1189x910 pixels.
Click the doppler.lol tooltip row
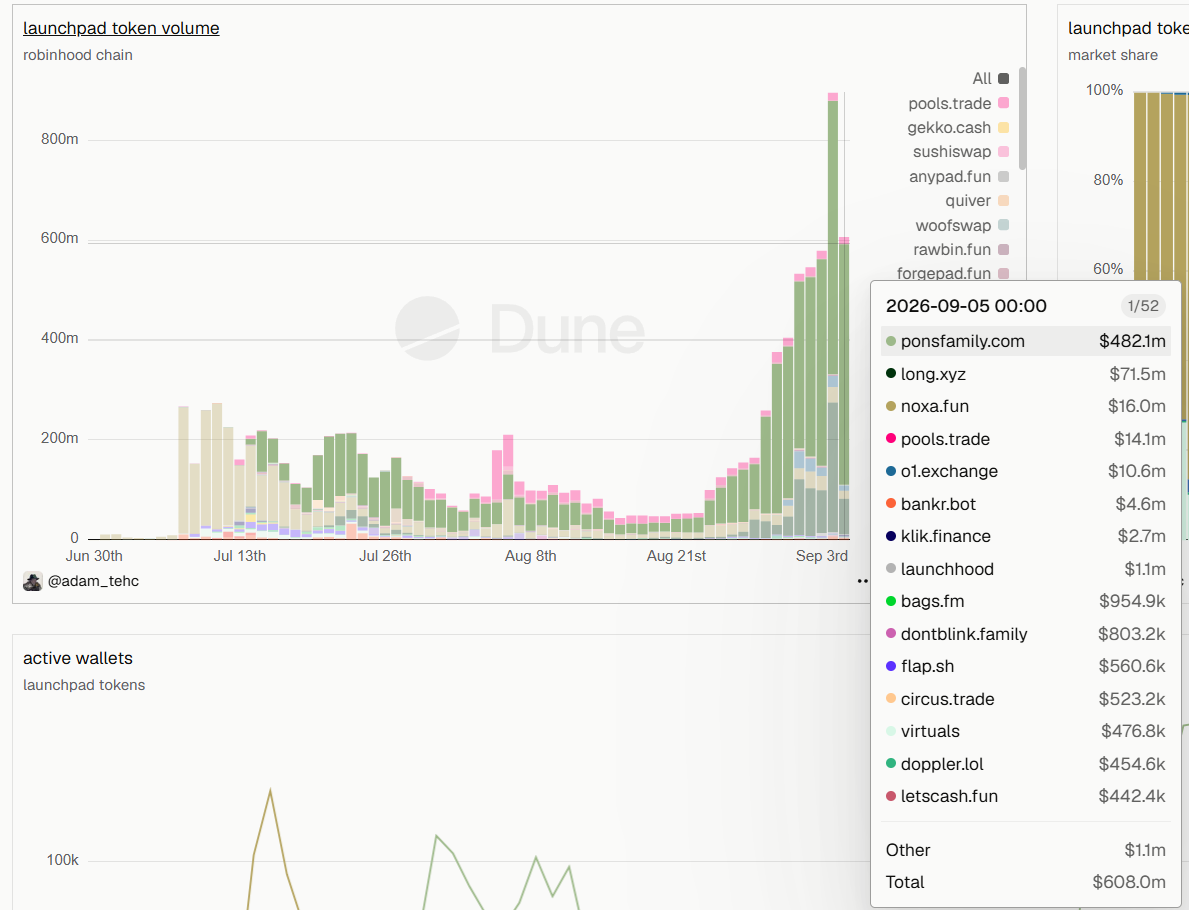(x=1026, y=764)
